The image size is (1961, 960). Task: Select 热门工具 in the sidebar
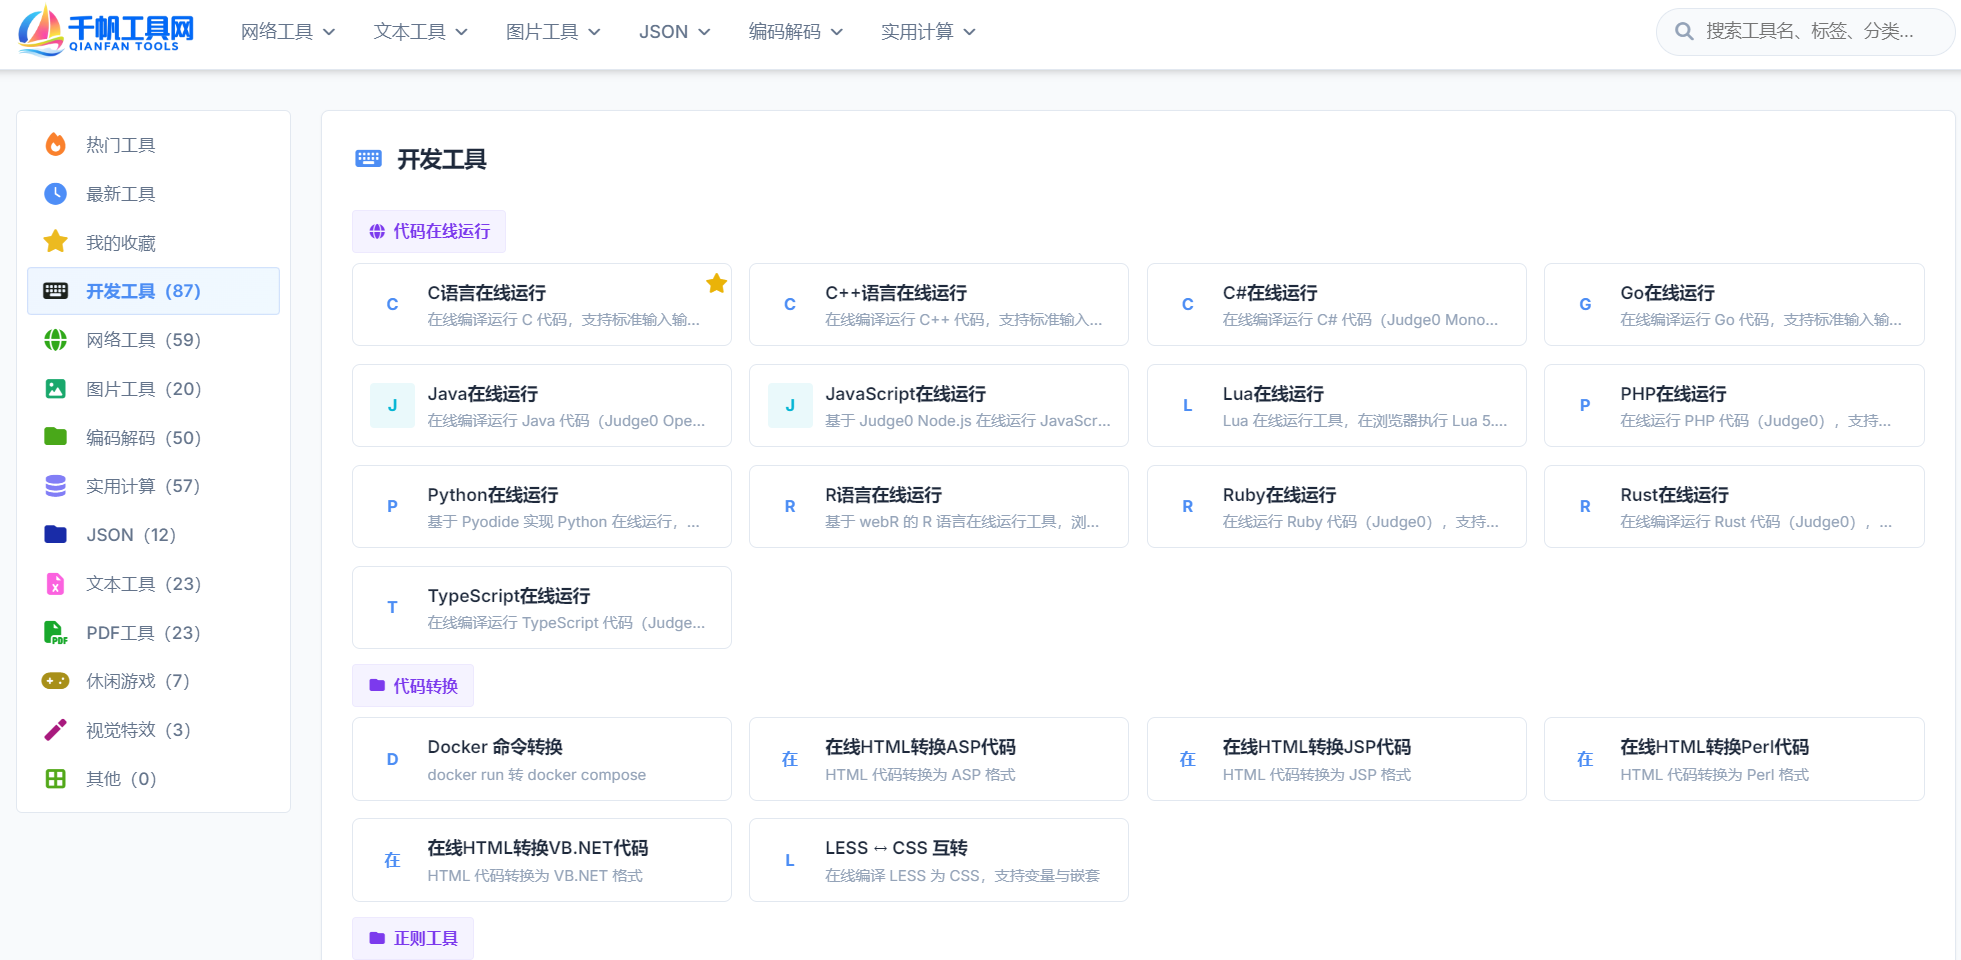coord(153,145)
